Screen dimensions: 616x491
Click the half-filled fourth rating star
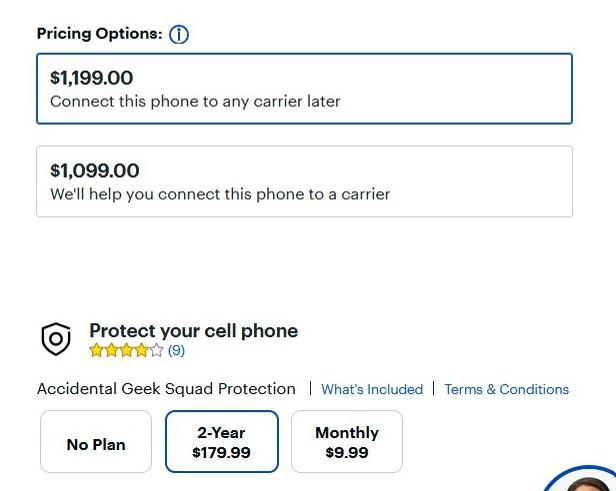coord(141,350)
